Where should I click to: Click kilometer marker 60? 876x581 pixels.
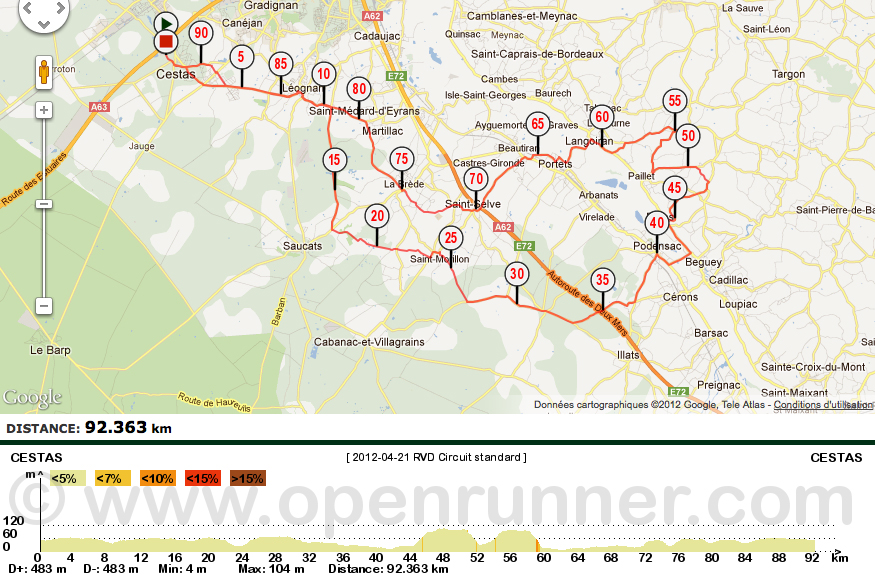(602, 117)
